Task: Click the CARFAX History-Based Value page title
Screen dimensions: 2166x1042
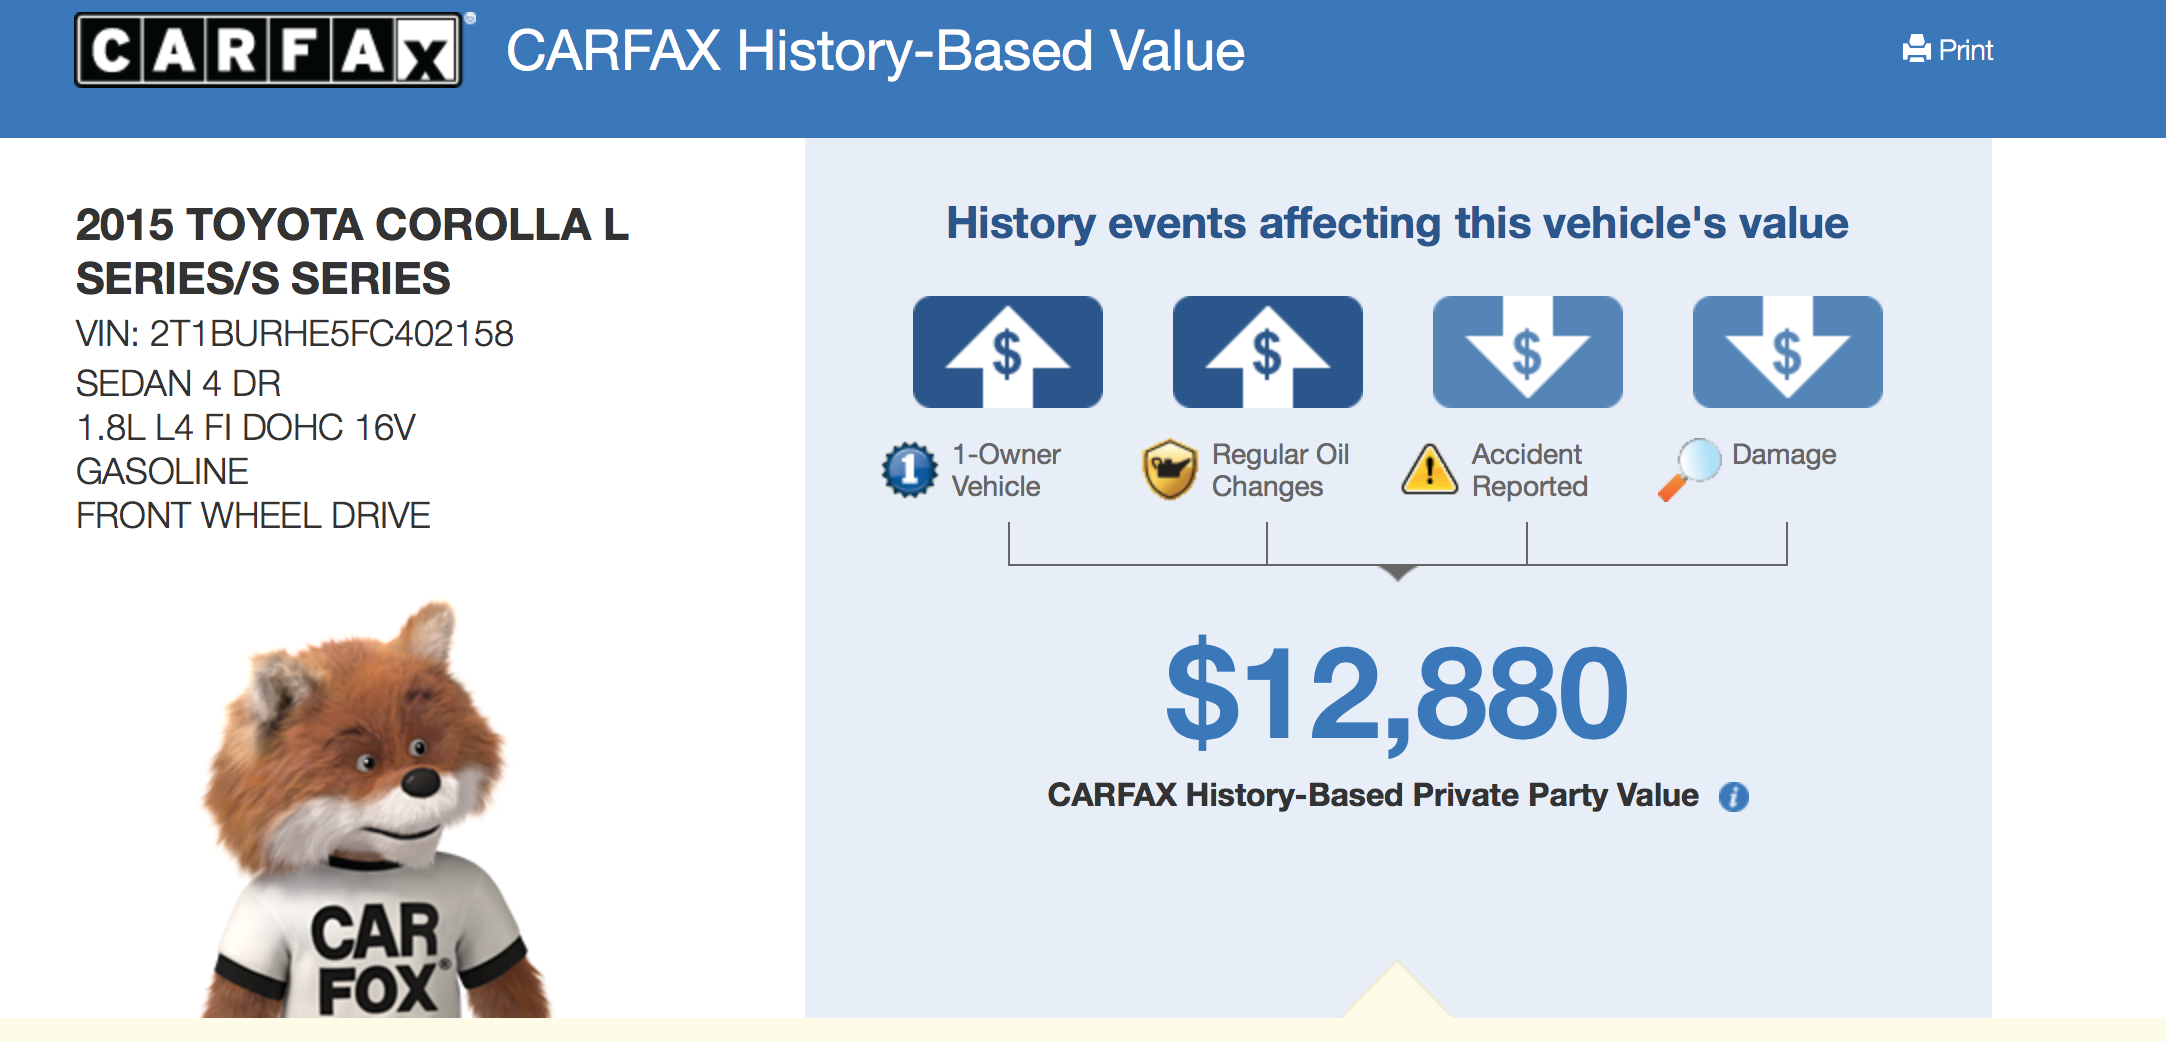Action: coord(875,51)
